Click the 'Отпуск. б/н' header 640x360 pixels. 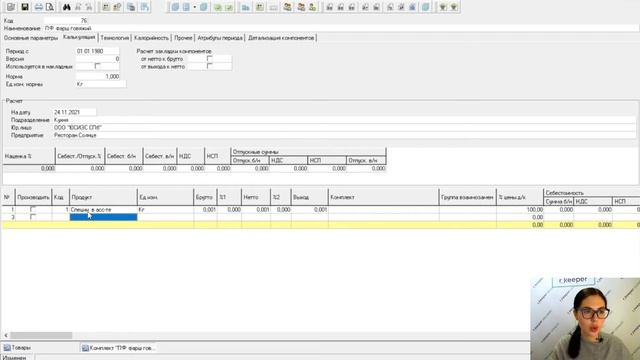click(250, 160)
